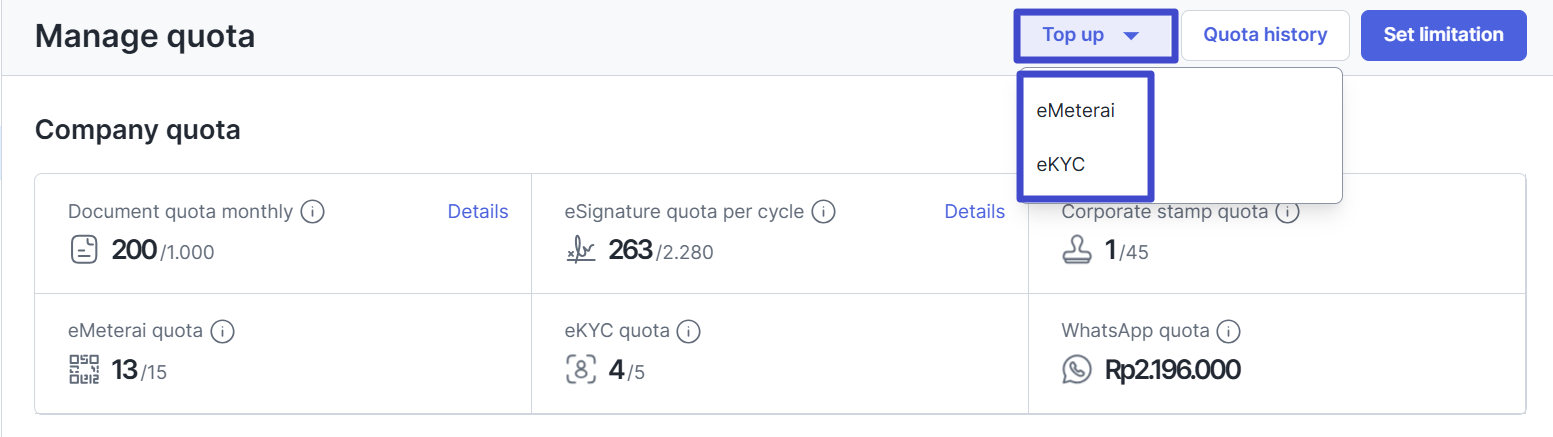Click info icon next to eMeterai quota
Screen dimensions: 1553x437
tap(223, 331)
